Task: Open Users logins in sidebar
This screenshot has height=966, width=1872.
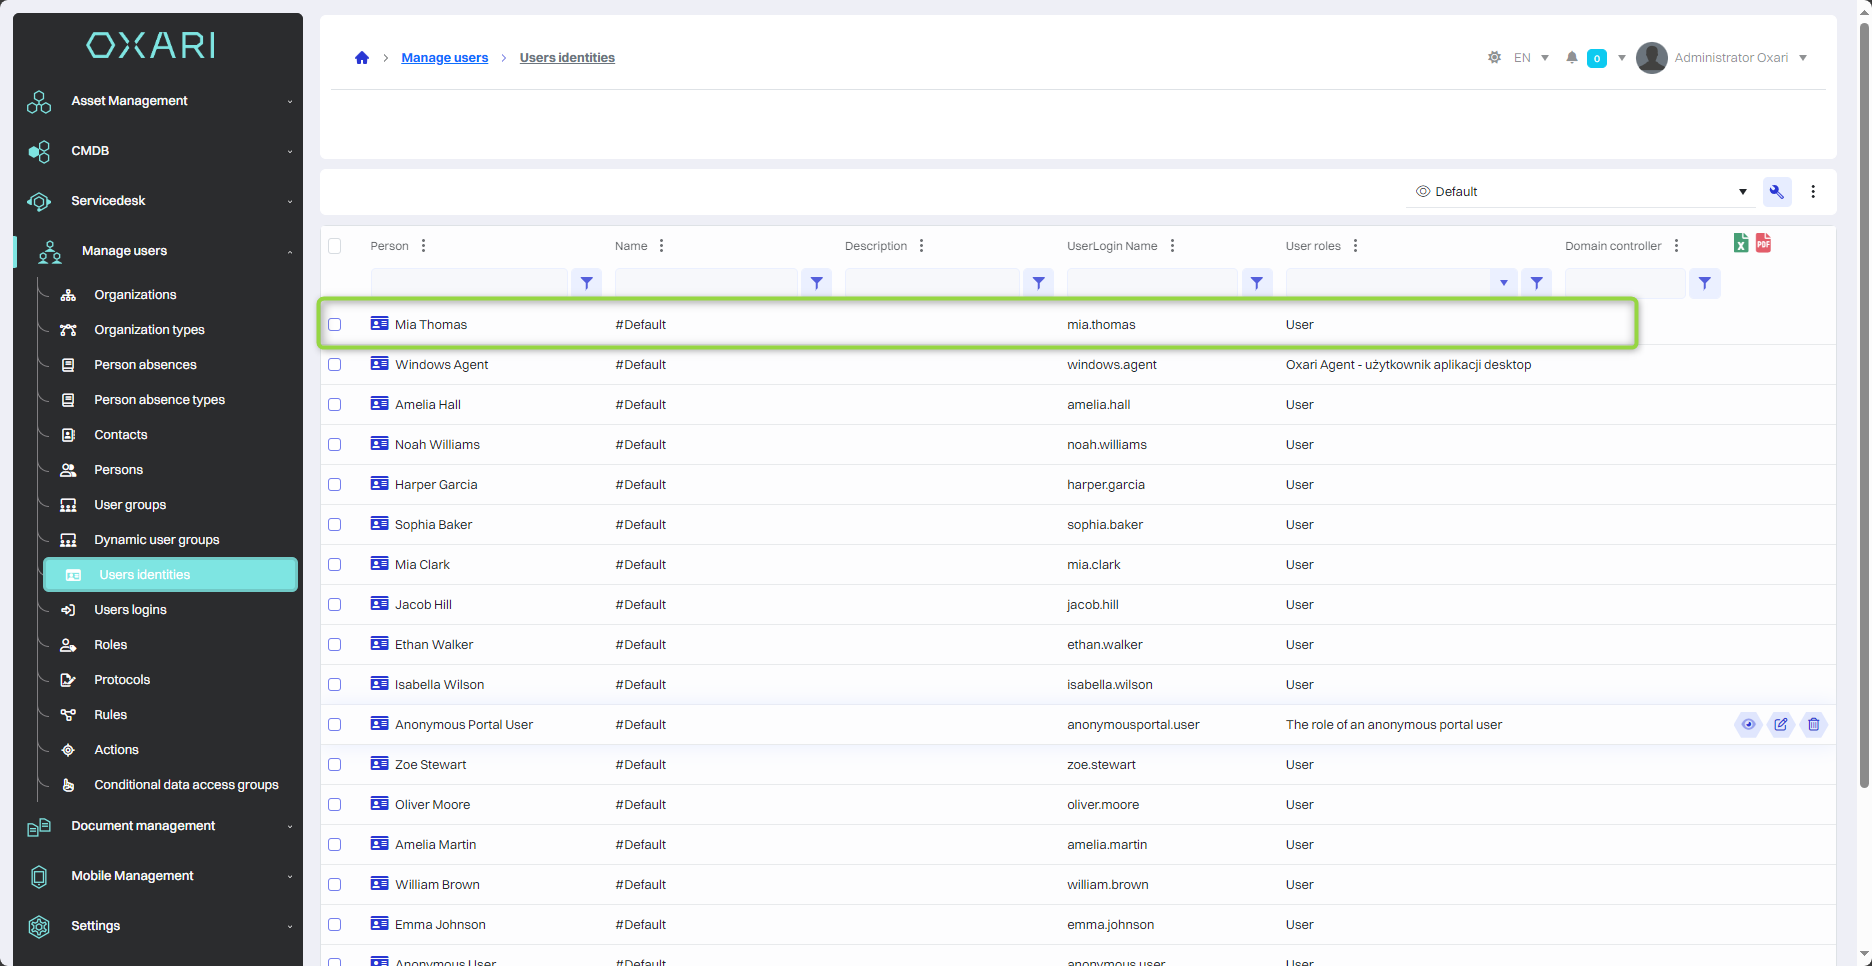Action: [130, 610]
